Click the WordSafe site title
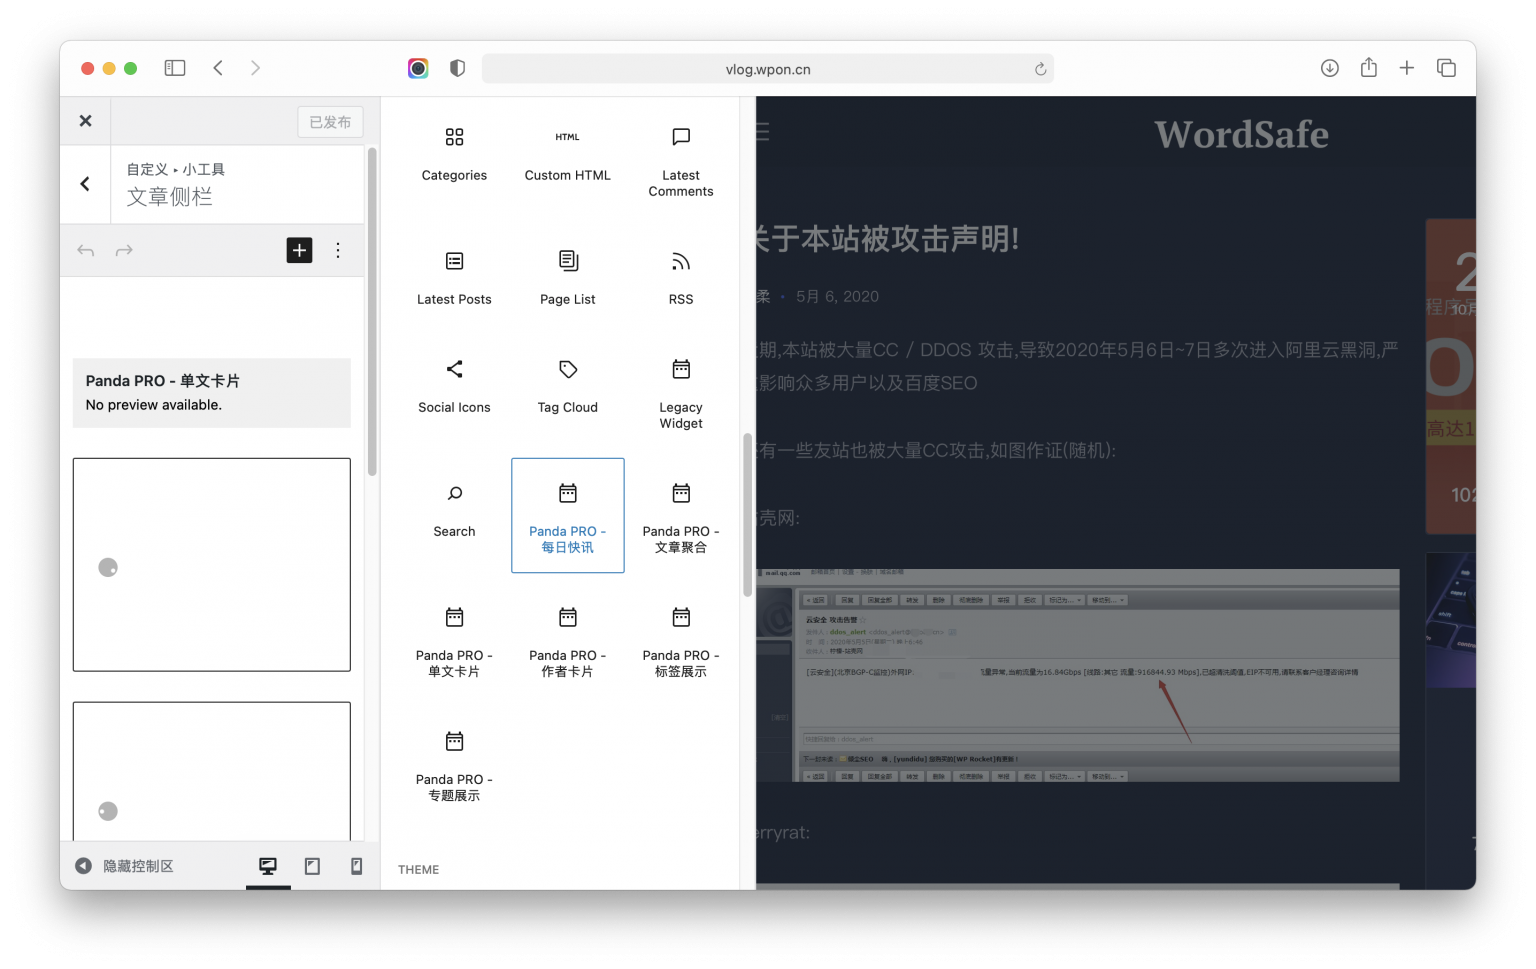The image size is (1536, 969). 1241,134
